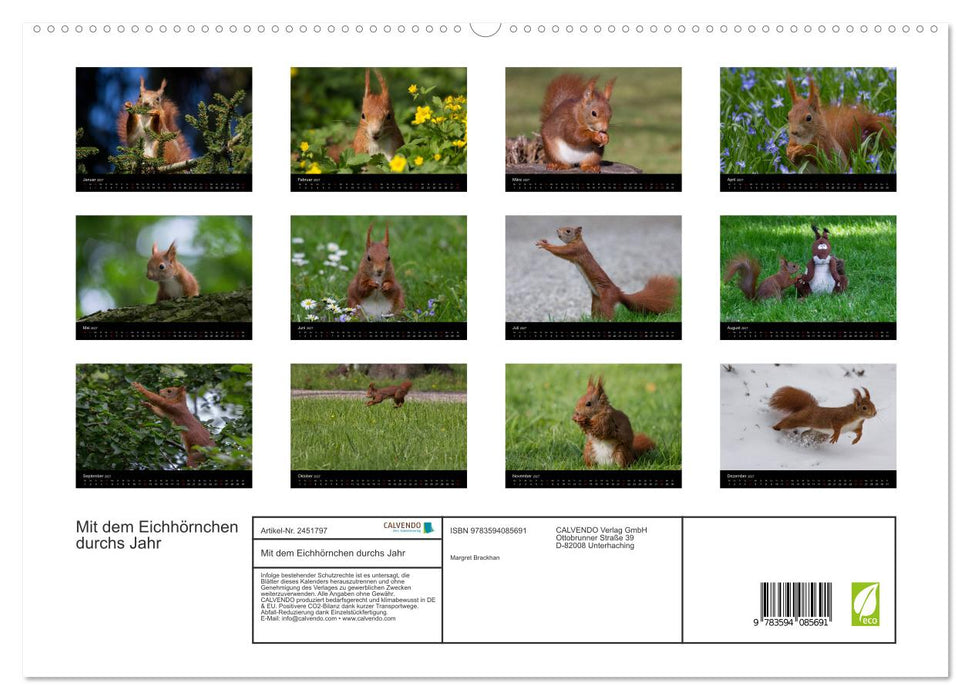Open the May squirrel on mossy branch thumbnail
Image resolution: width=971 pixels, height=700 pixels.
pyautogui.click(x=164, y=278)
